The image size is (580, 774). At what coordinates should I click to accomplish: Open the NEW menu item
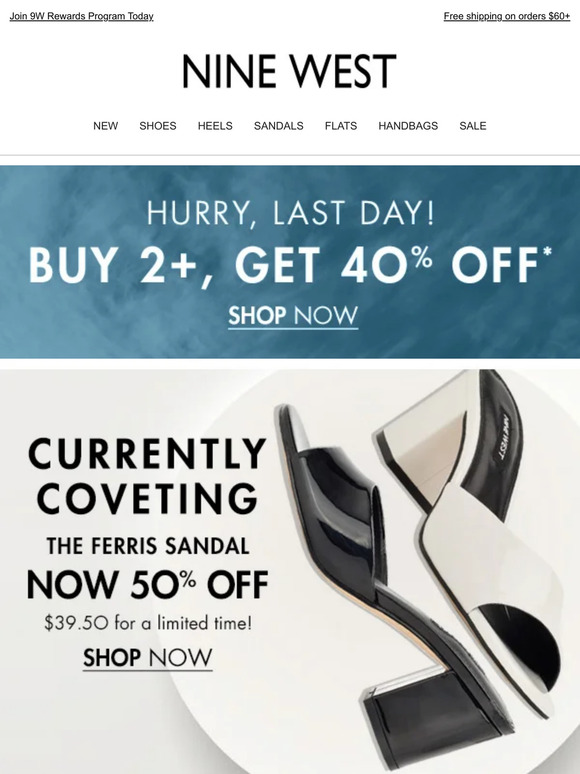coord(106,126)
